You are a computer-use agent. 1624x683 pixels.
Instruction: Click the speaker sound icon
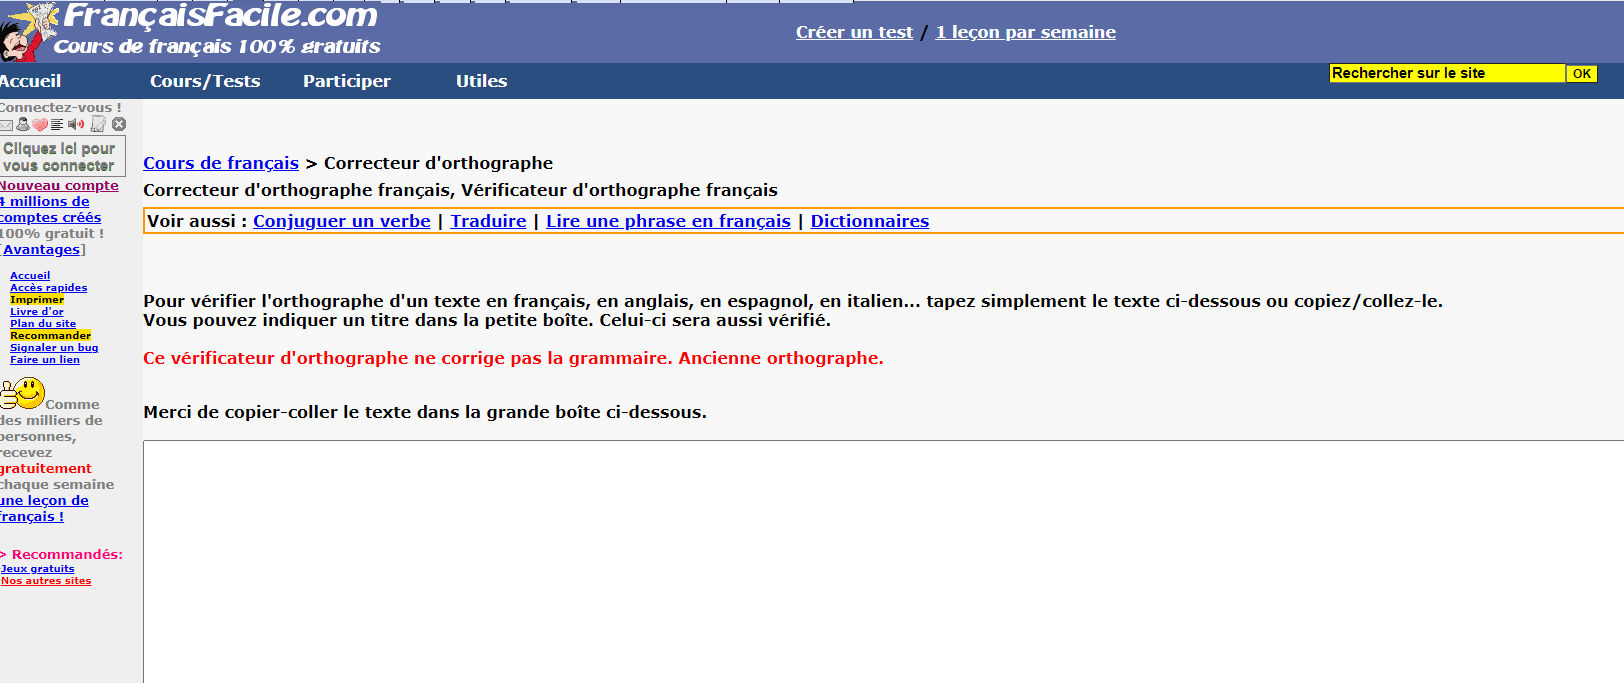pos(76,124)
